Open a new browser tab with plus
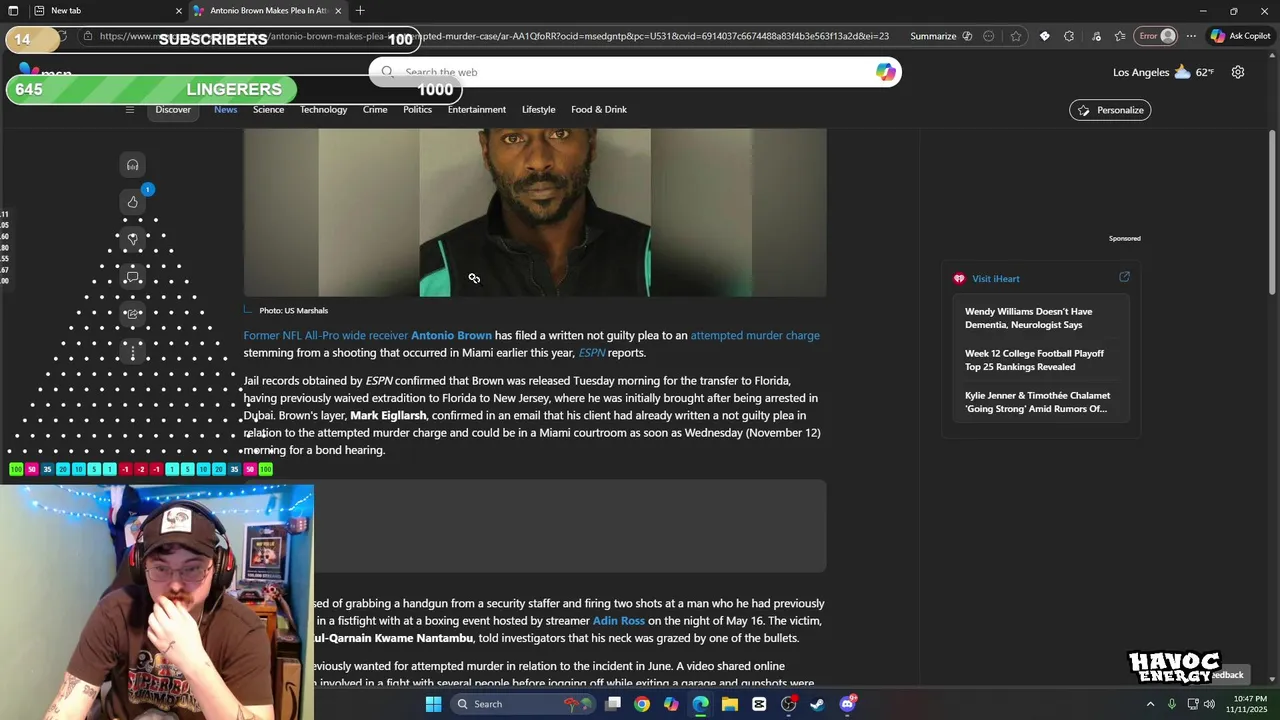Viewport: 1280px width, 720px height. (x=360, y=10)
